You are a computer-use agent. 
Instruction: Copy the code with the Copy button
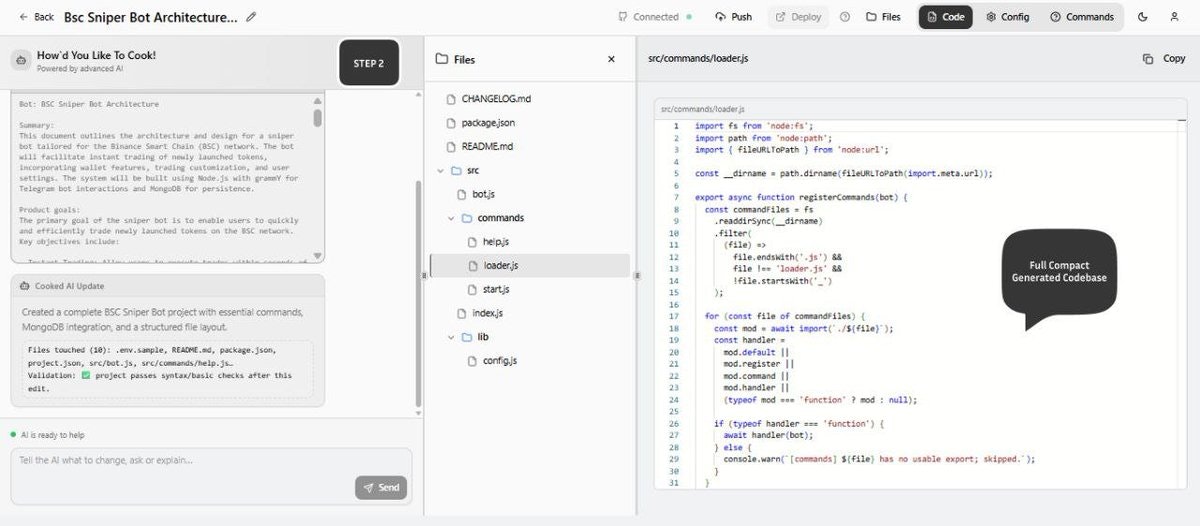[1164, 59]
